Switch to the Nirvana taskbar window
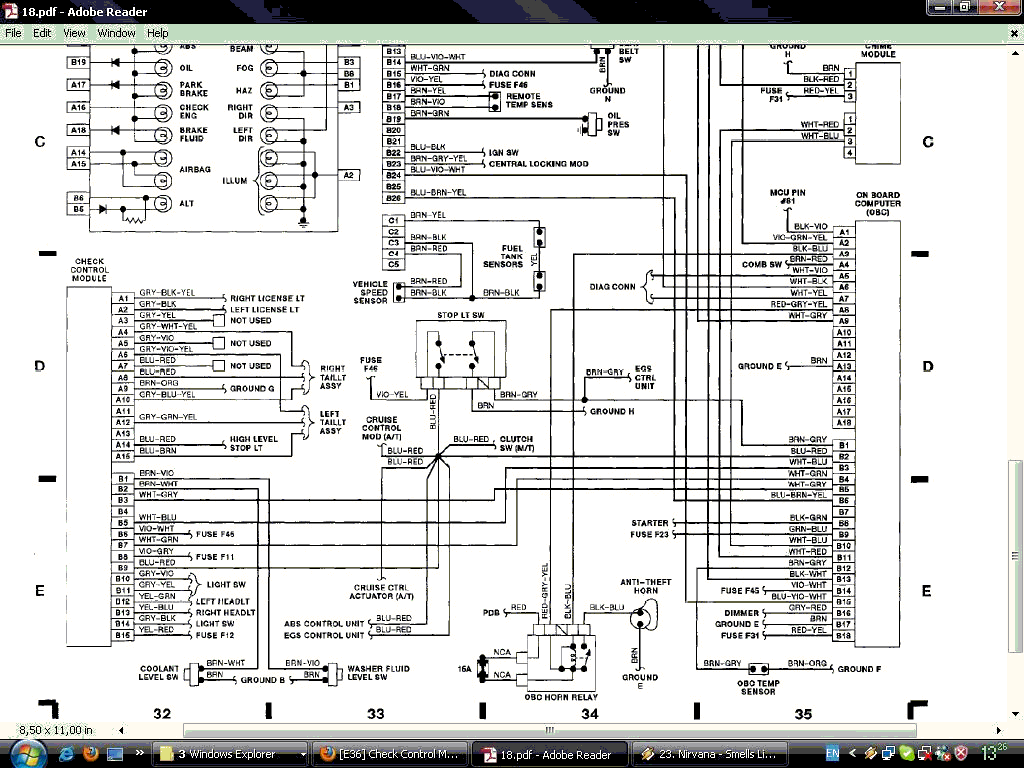Image resolution: width=1024 pixels, height=768 pixels. tap(710, 754)
